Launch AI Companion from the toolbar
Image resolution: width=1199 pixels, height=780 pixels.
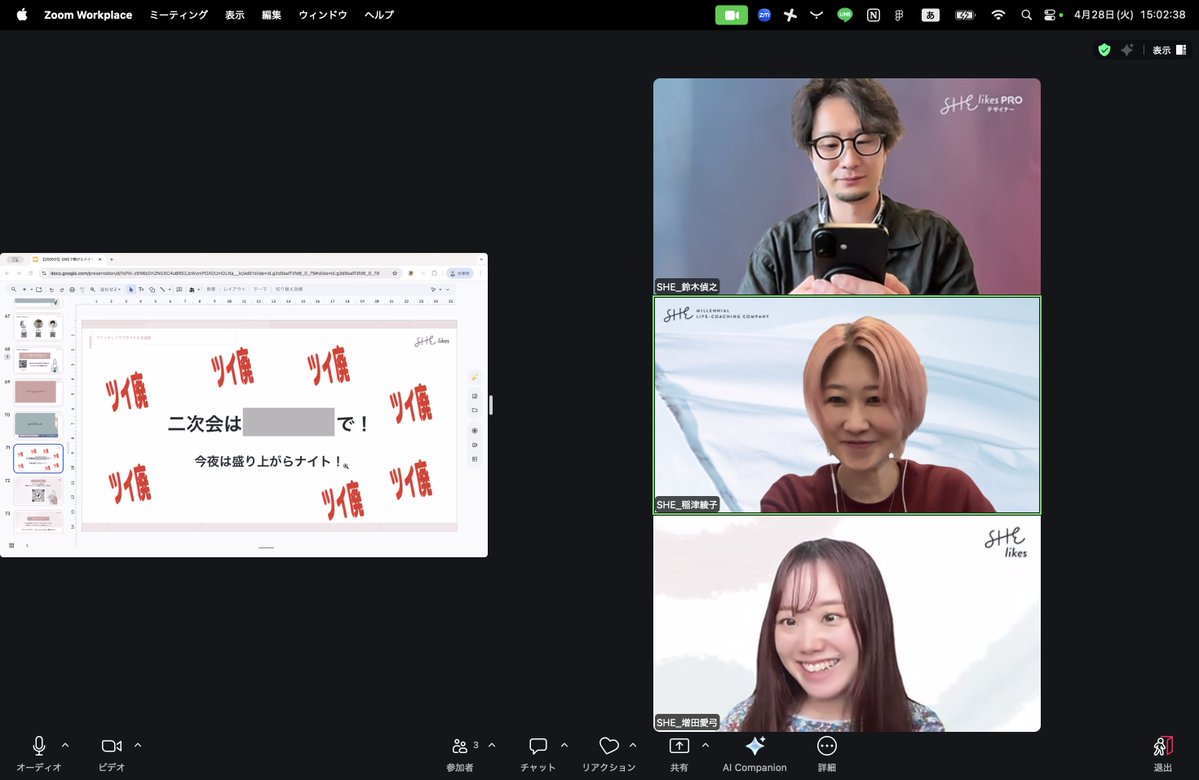tap(754, 746)
